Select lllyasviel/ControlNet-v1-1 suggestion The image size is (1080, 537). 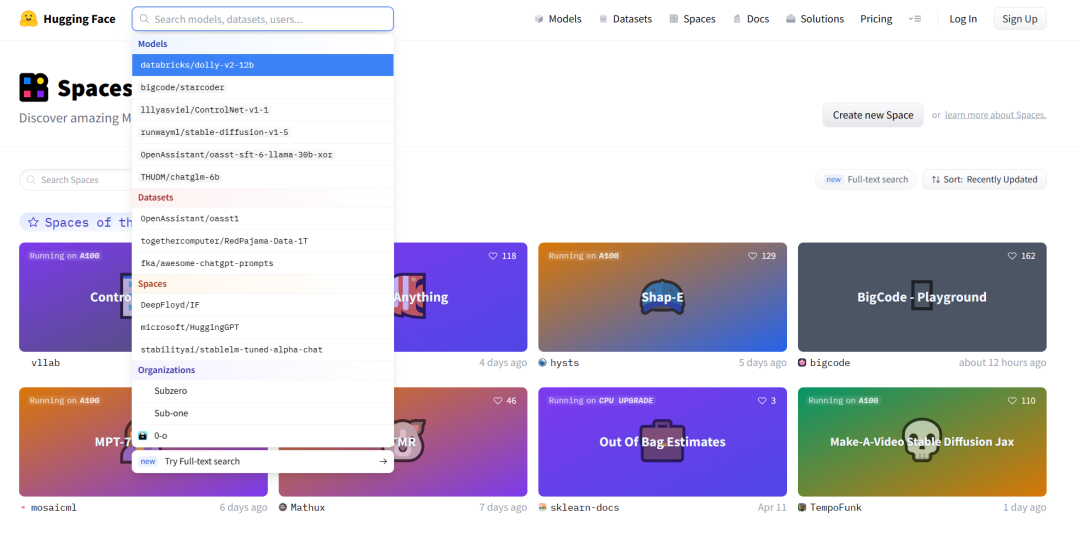(x=262, y=109)
